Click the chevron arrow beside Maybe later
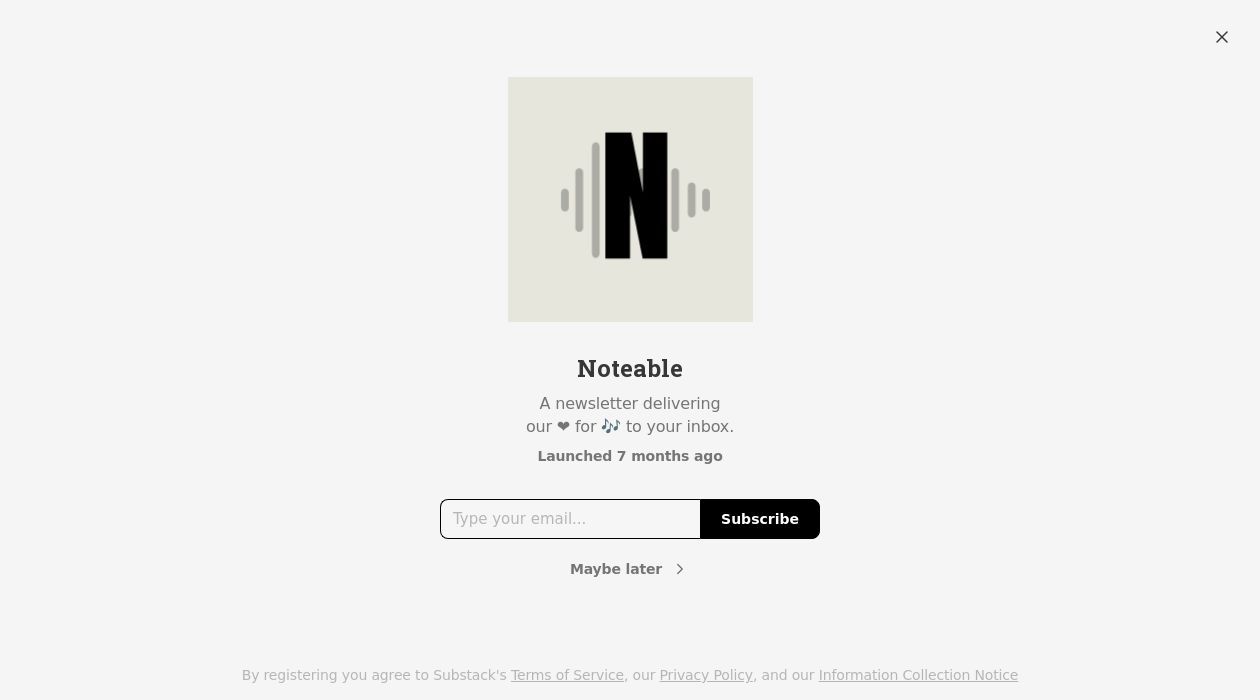This screenshot has width=1260, height=700. (680, 569)
